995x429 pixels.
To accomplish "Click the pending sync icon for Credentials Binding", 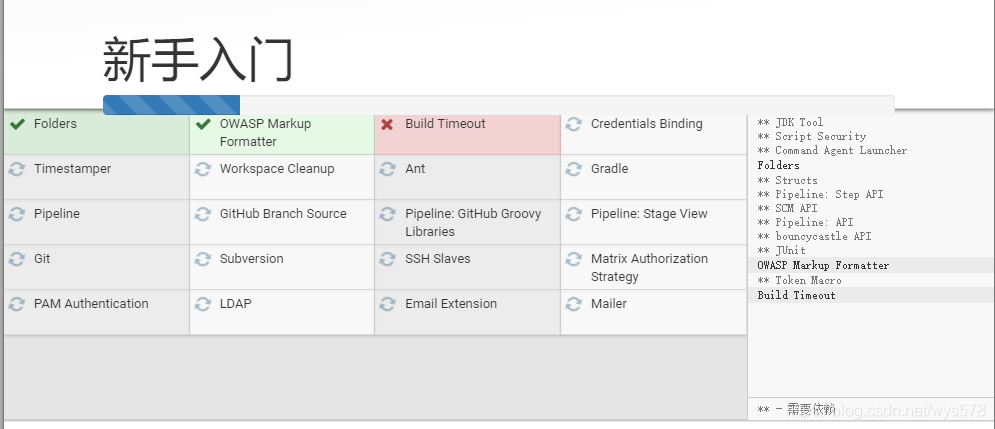I will pyautogui.click(x=574, y=124).
